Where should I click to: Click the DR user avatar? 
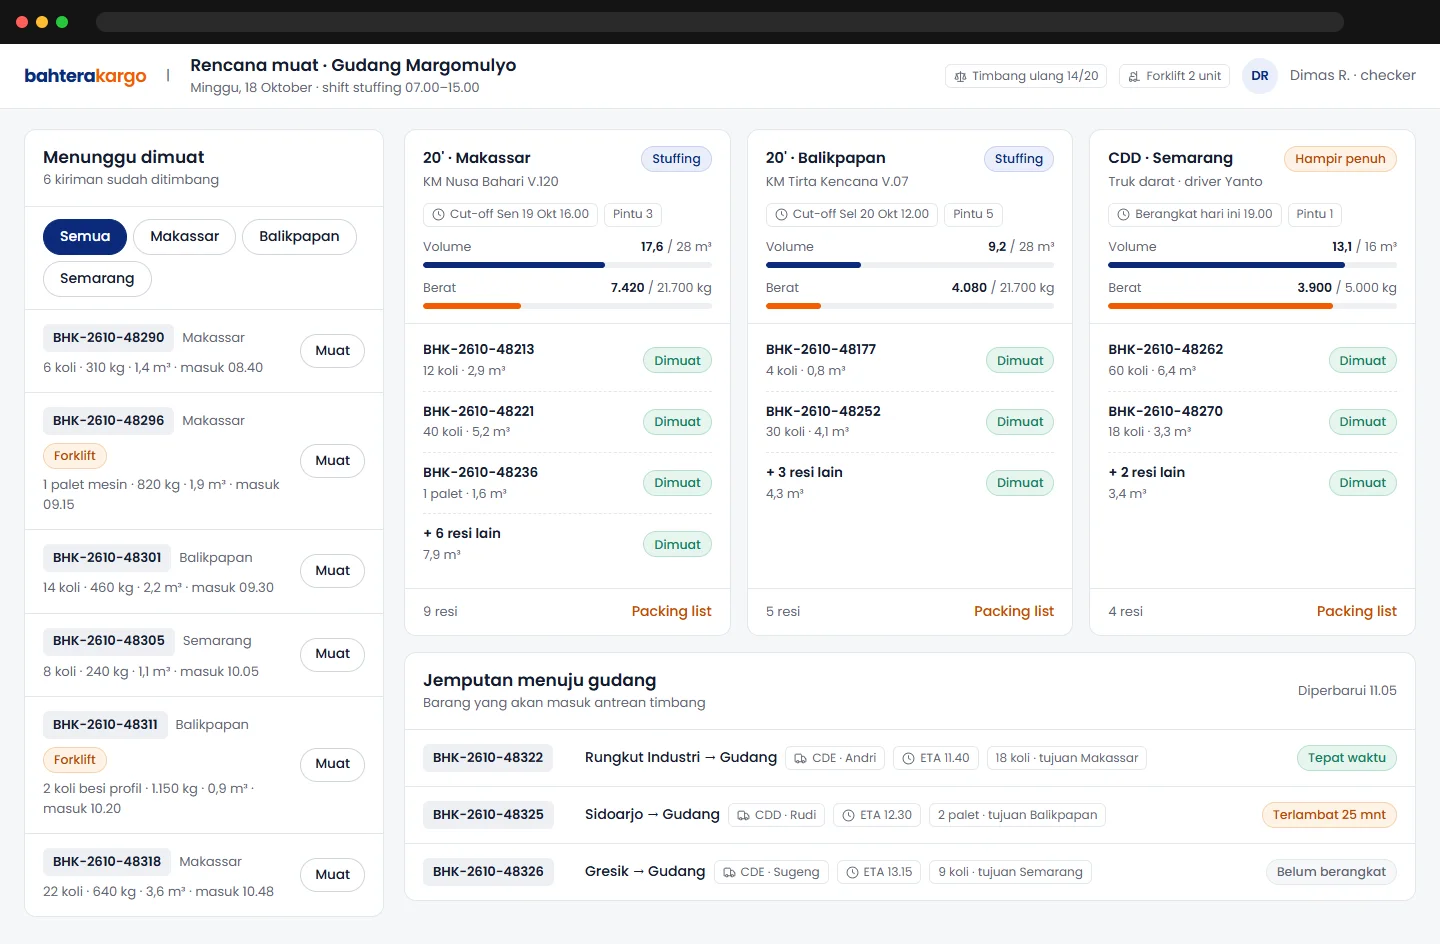[1260, 76]
